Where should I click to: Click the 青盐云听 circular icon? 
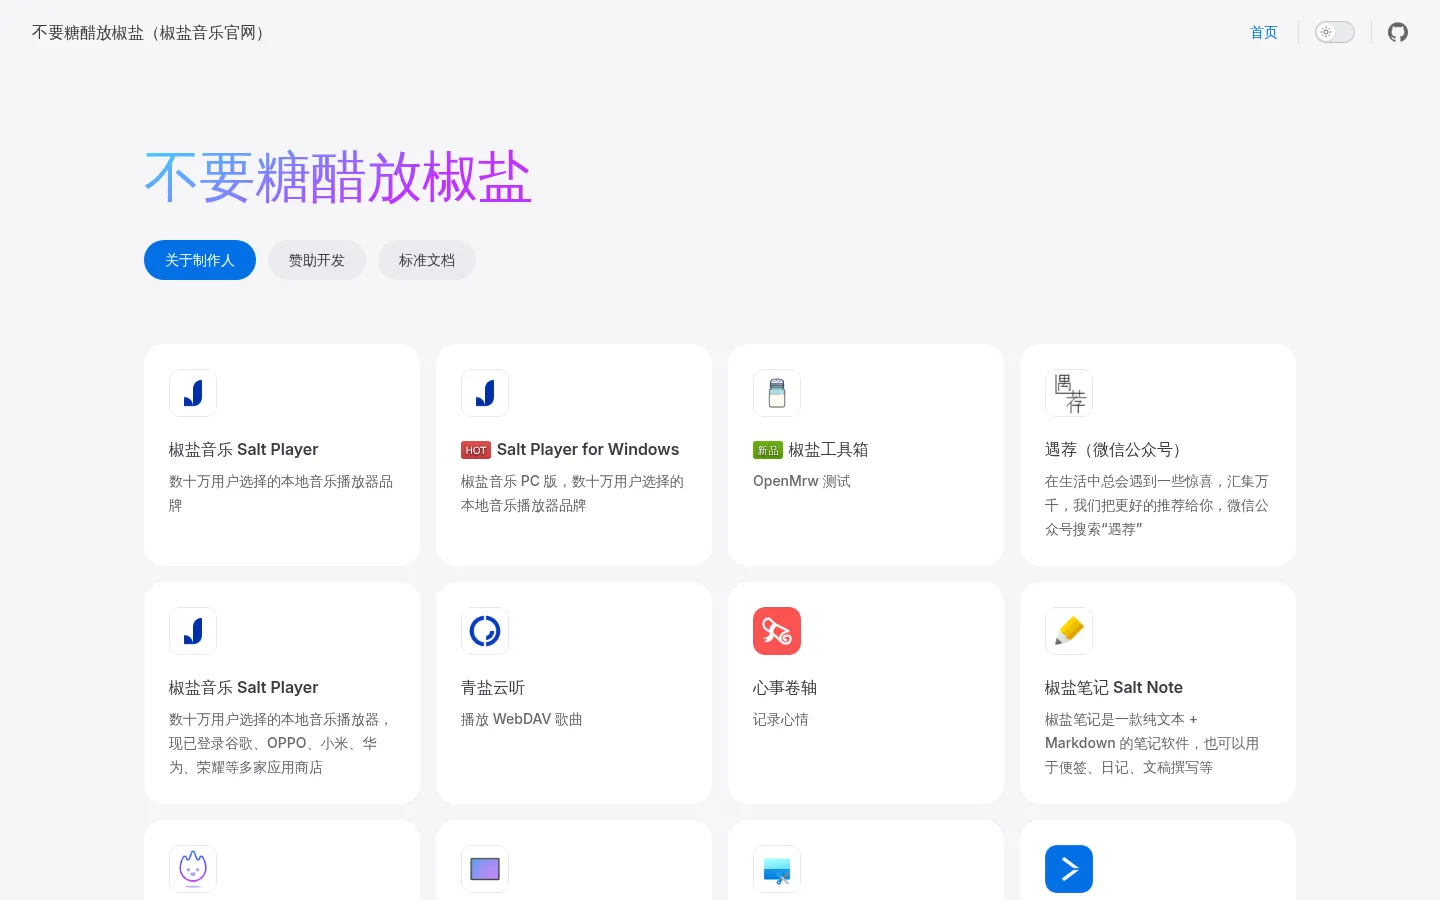[x=485, y=631]
